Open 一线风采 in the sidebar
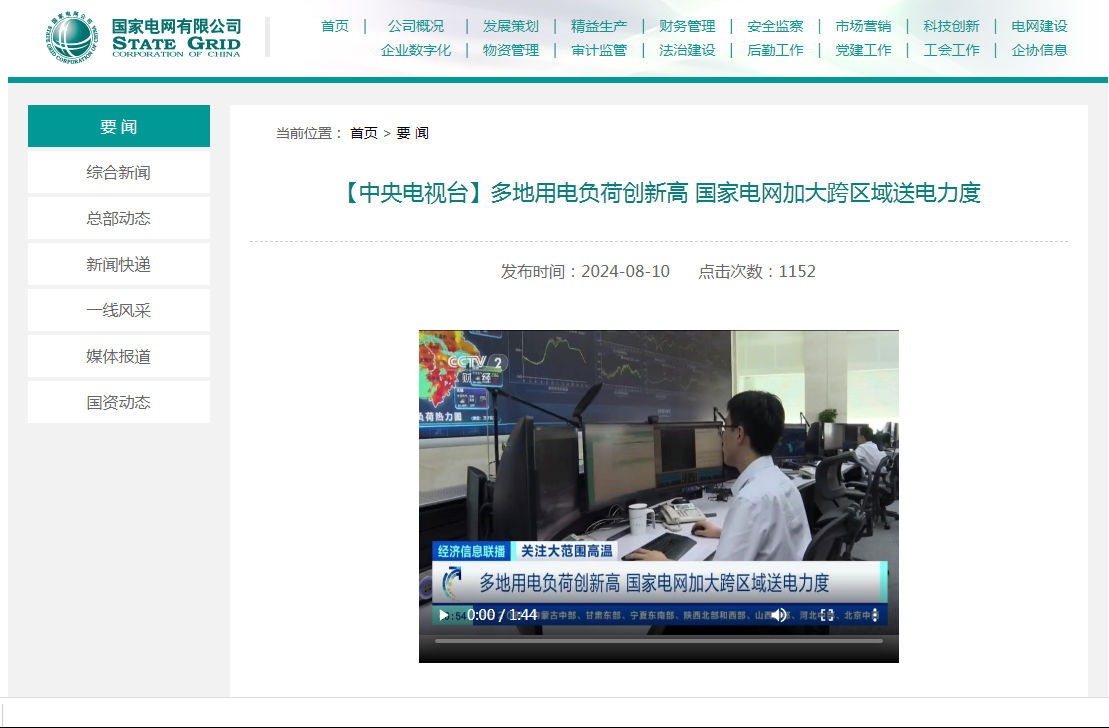1109x728 pixels. [x=119, y=311]
